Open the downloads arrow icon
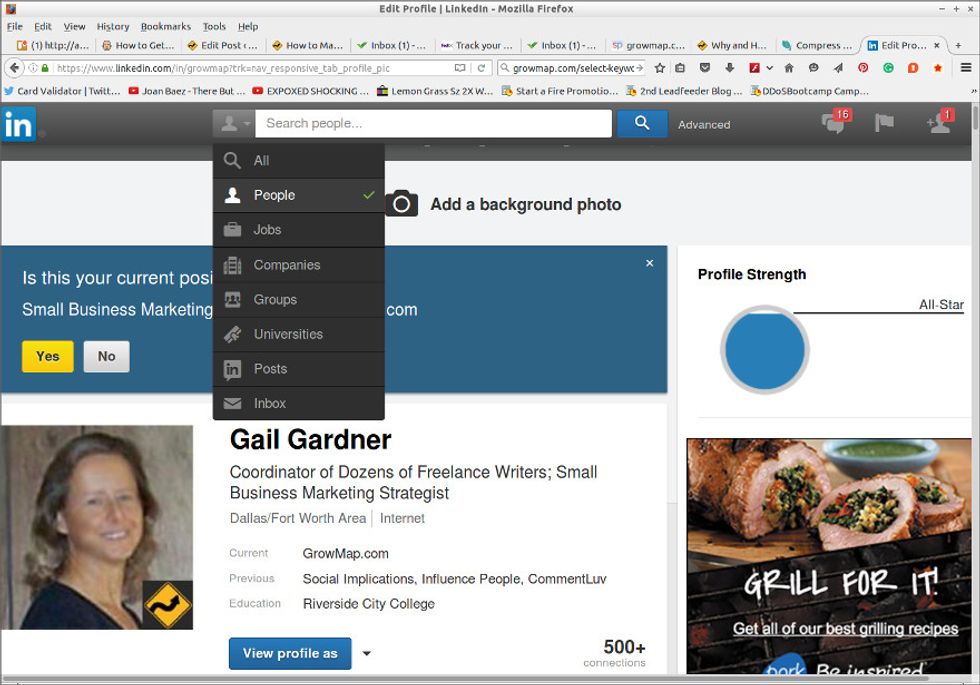This screenshot has width=980, height=685. (729, 68)
